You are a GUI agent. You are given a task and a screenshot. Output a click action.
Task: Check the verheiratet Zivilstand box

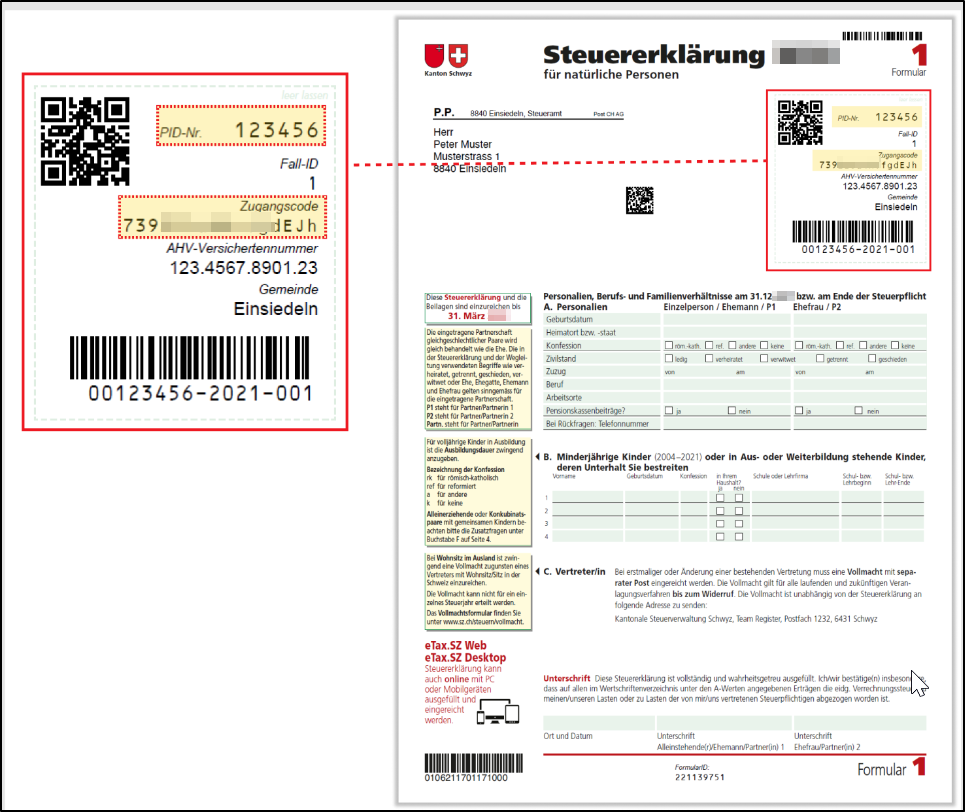pos(709,358)
